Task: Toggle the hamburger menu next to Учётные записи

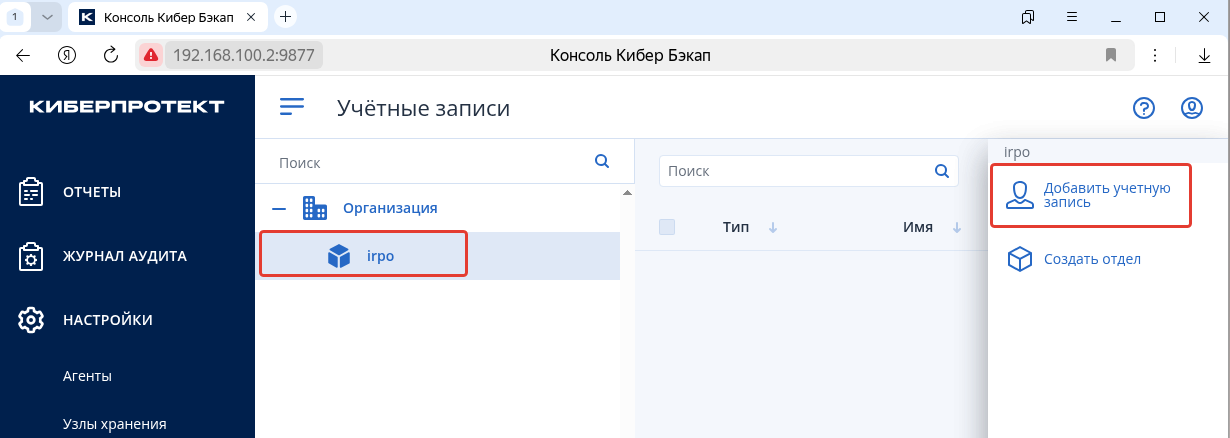Action: [291, 107]
